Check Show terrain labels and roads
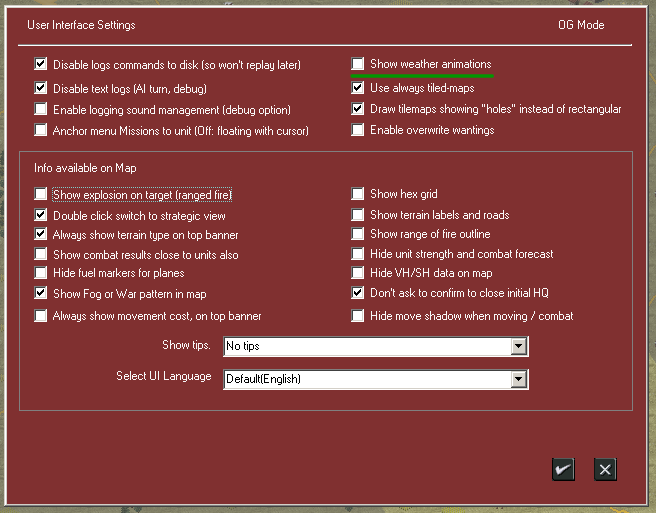Image resolution: width=656 pixels, height=513 pixels. click(358, 215)
